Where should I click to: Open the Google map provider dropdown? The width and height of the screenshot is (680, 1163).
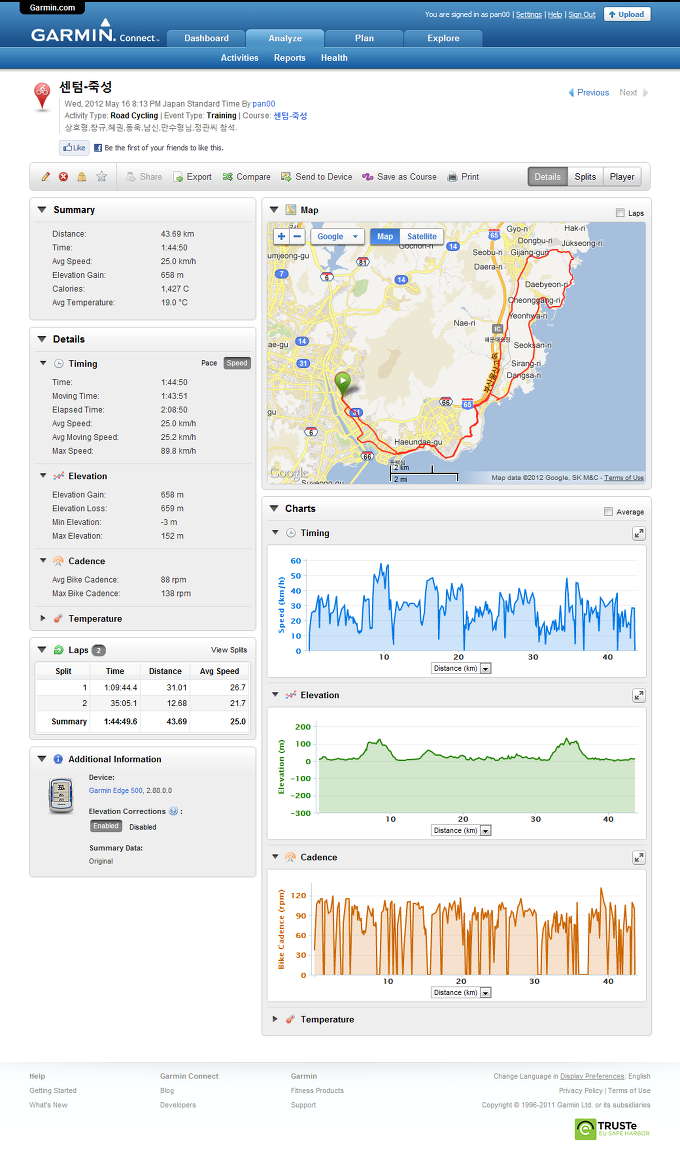coord(337,237)
